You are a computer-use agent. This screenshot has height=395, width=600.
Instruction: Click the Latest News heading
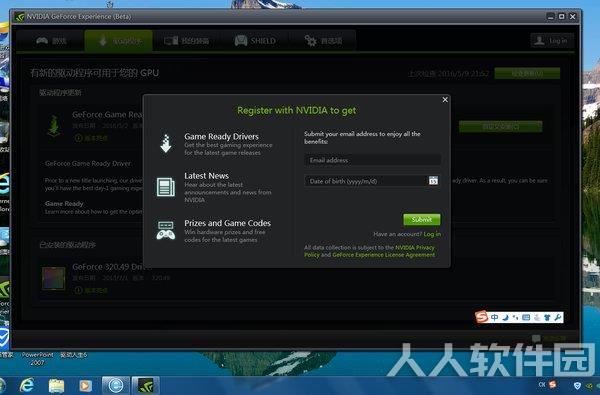point(206,176)
